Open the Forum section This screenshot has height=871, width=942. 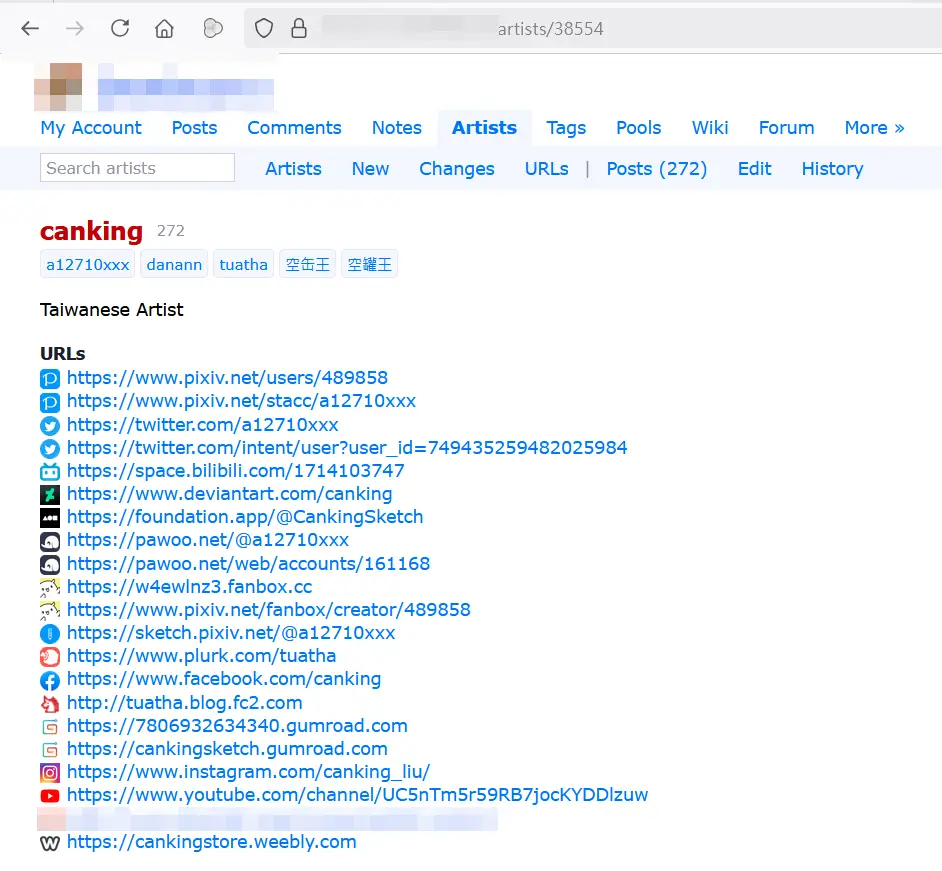click(x=786, y=128)
